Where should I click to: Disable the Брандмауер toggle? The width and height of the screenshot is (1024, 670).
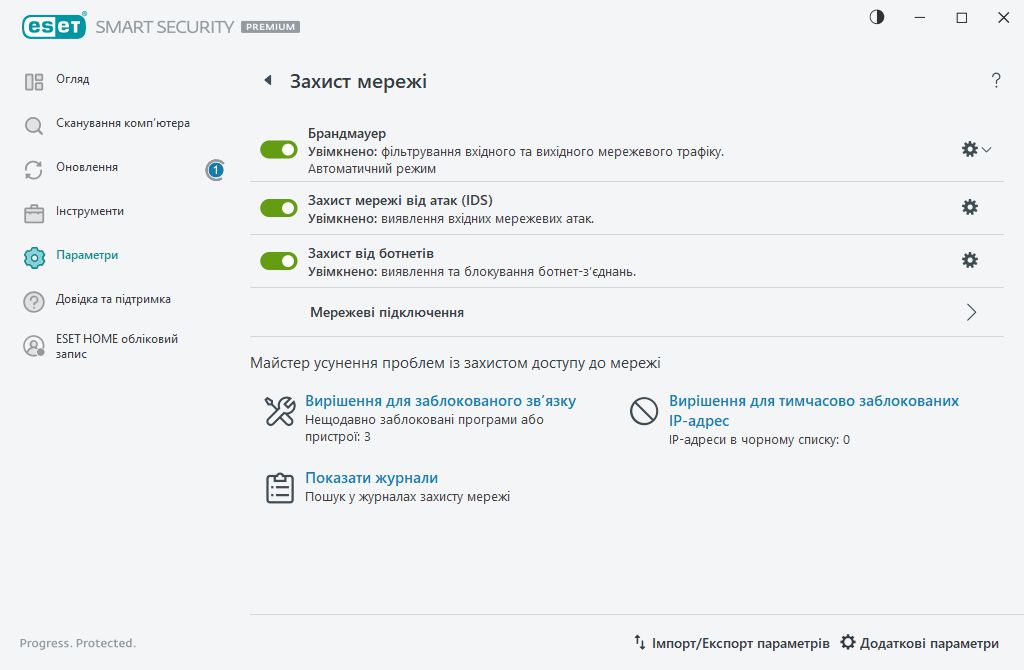pyautogui.click(x=279, y=149)
